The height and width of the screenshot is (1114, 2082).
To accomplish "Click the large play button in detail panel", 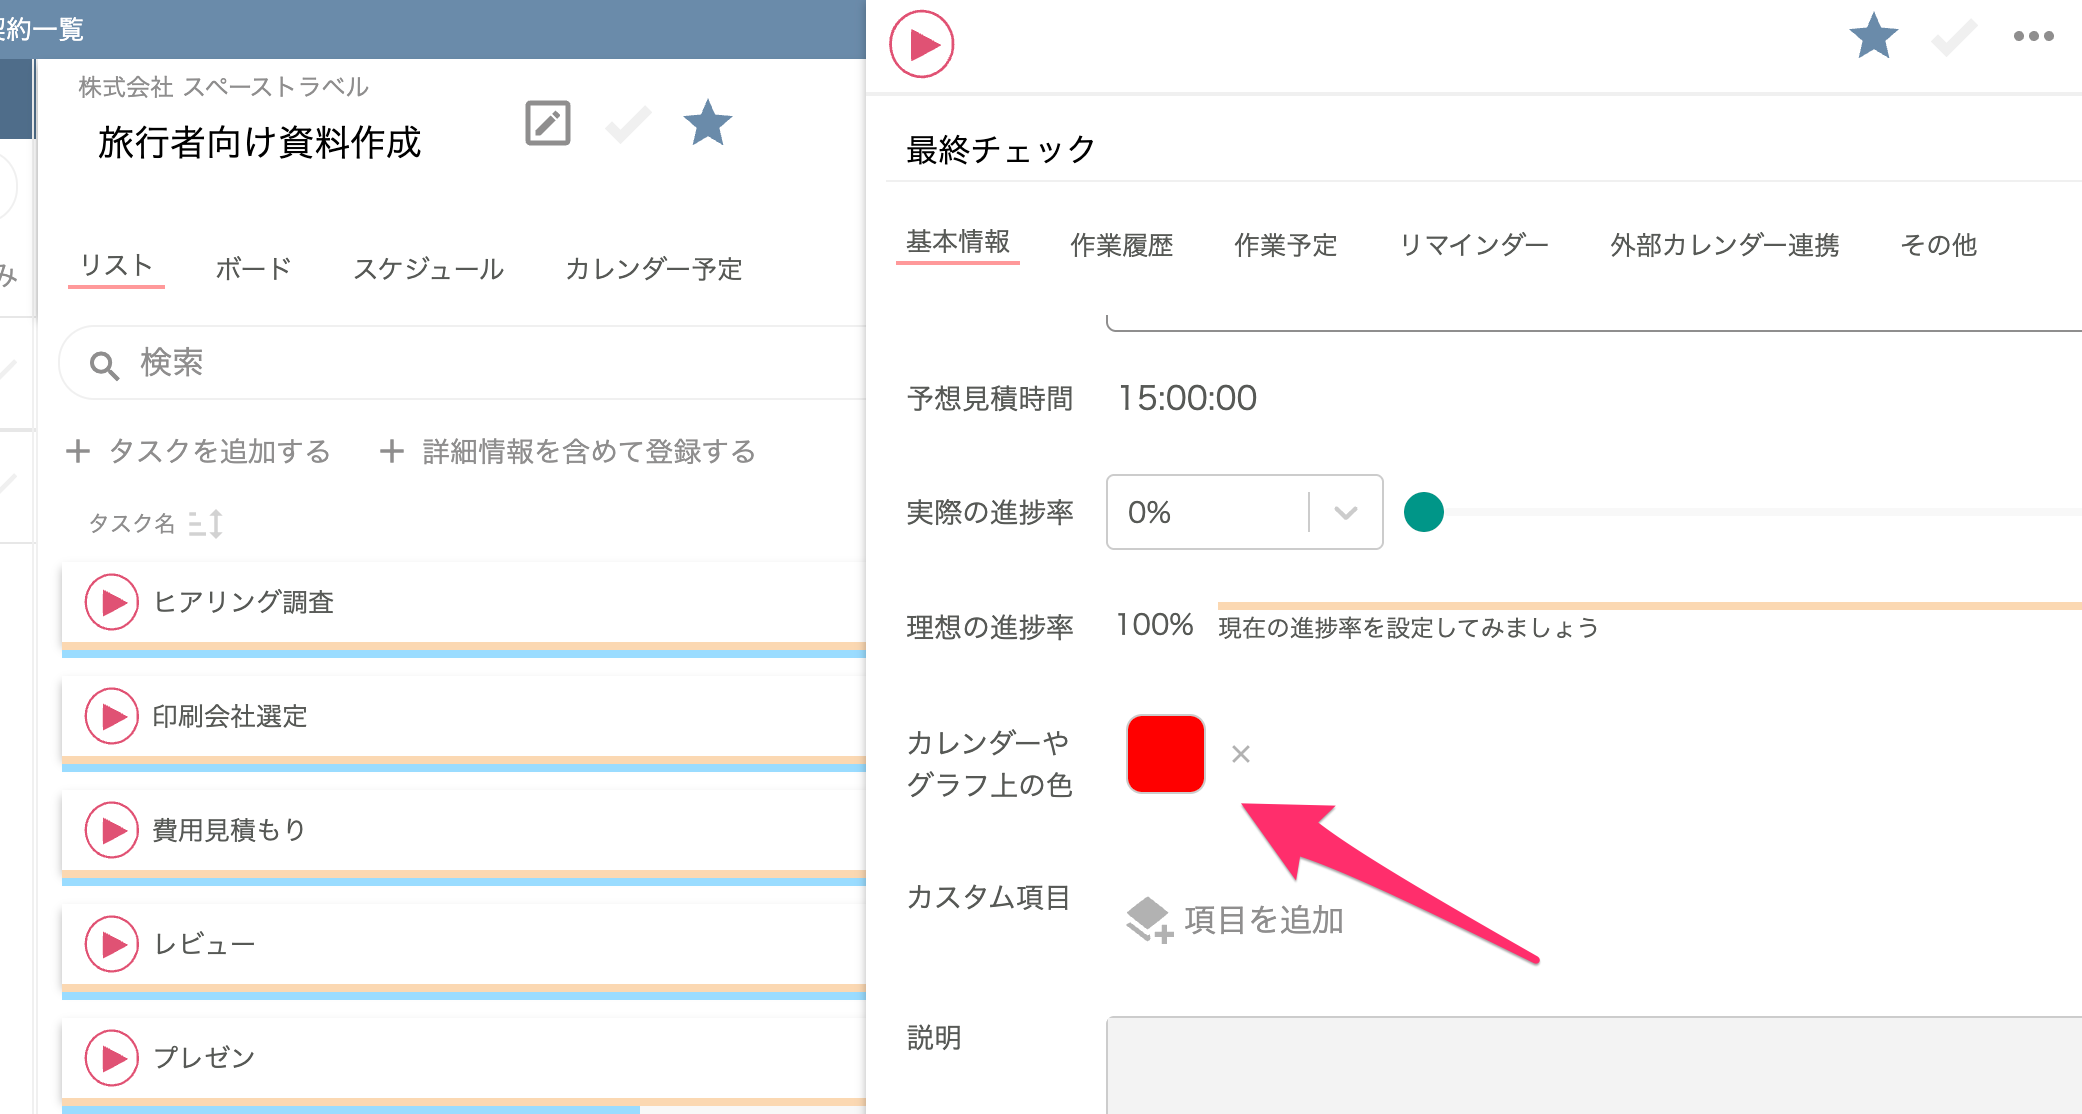I will pyautogui.click(x=921, y=44).
